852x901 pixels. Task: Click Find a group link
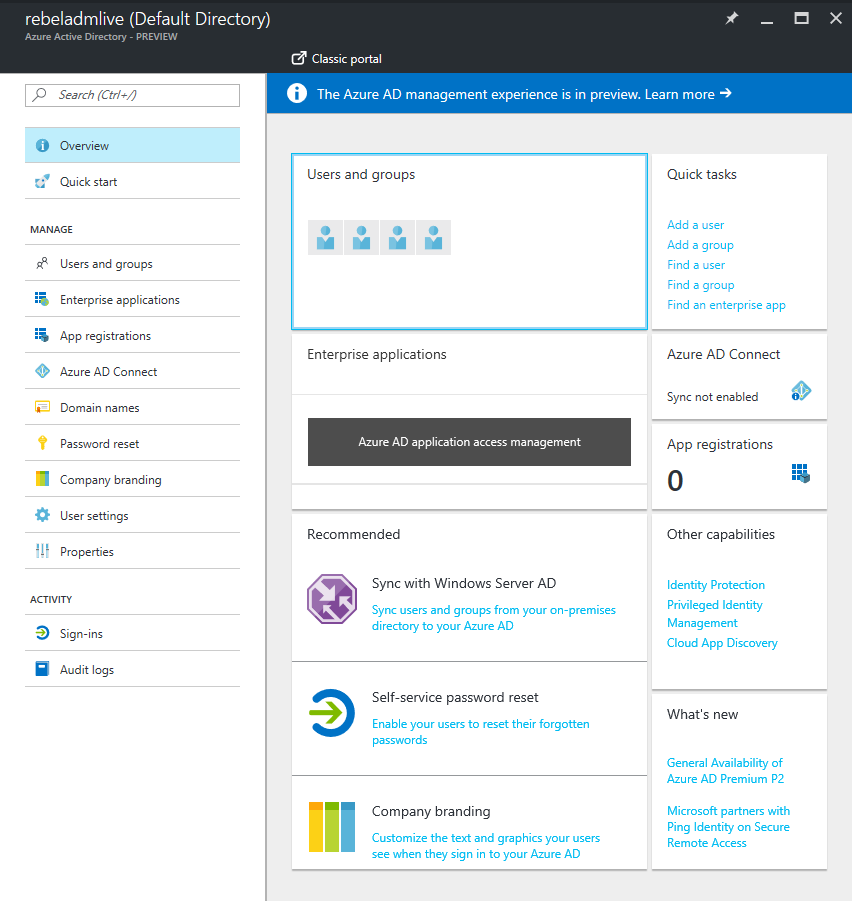(x=700, y=285)
